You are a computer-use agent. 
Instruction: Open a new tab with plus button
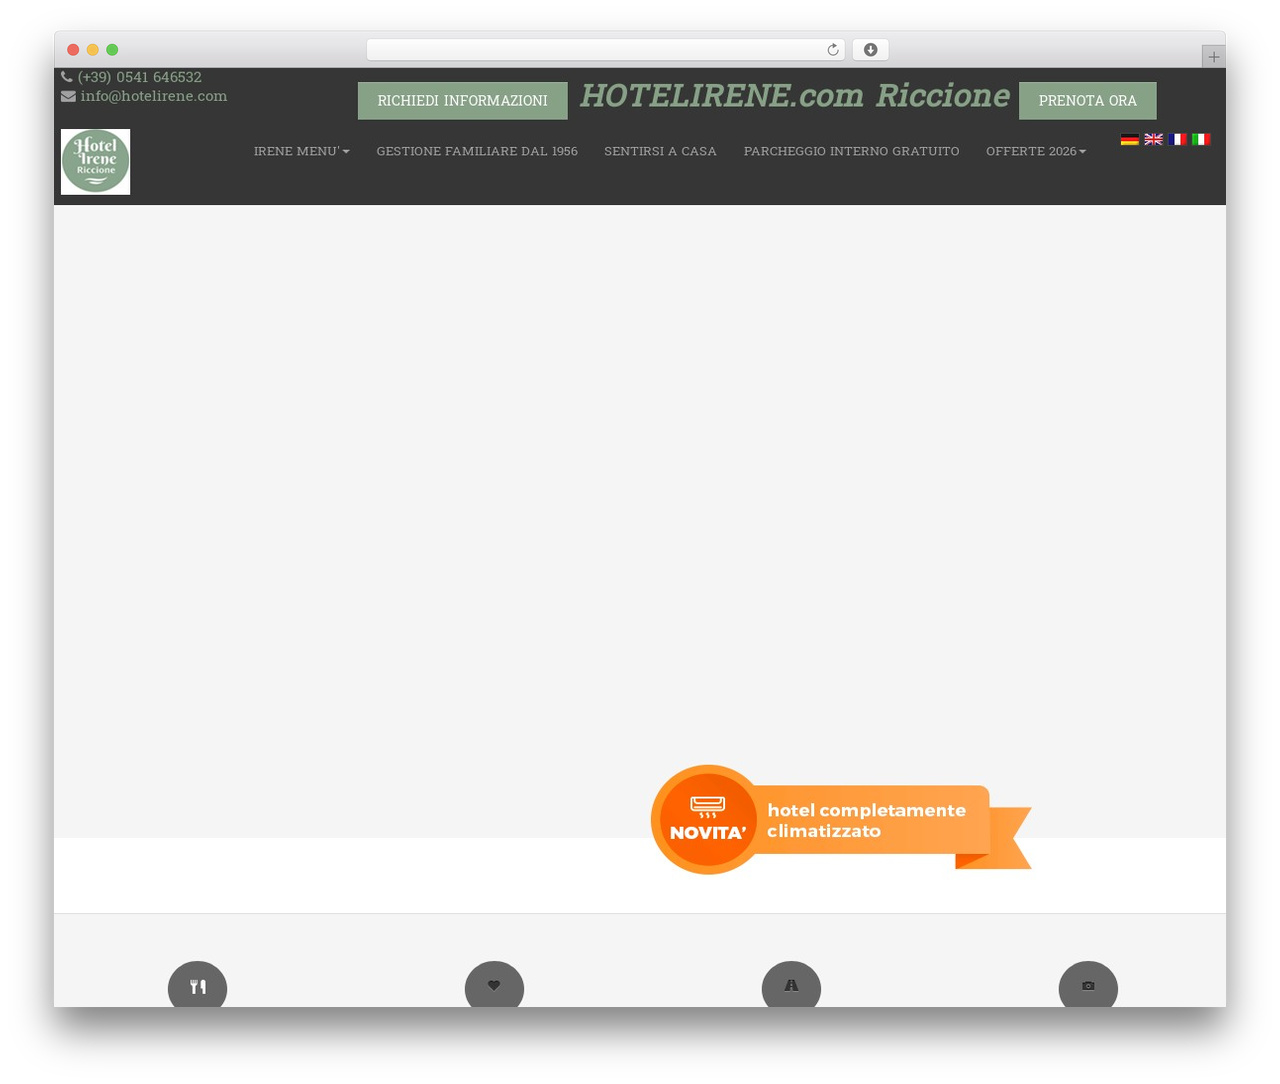point(1213,57)
